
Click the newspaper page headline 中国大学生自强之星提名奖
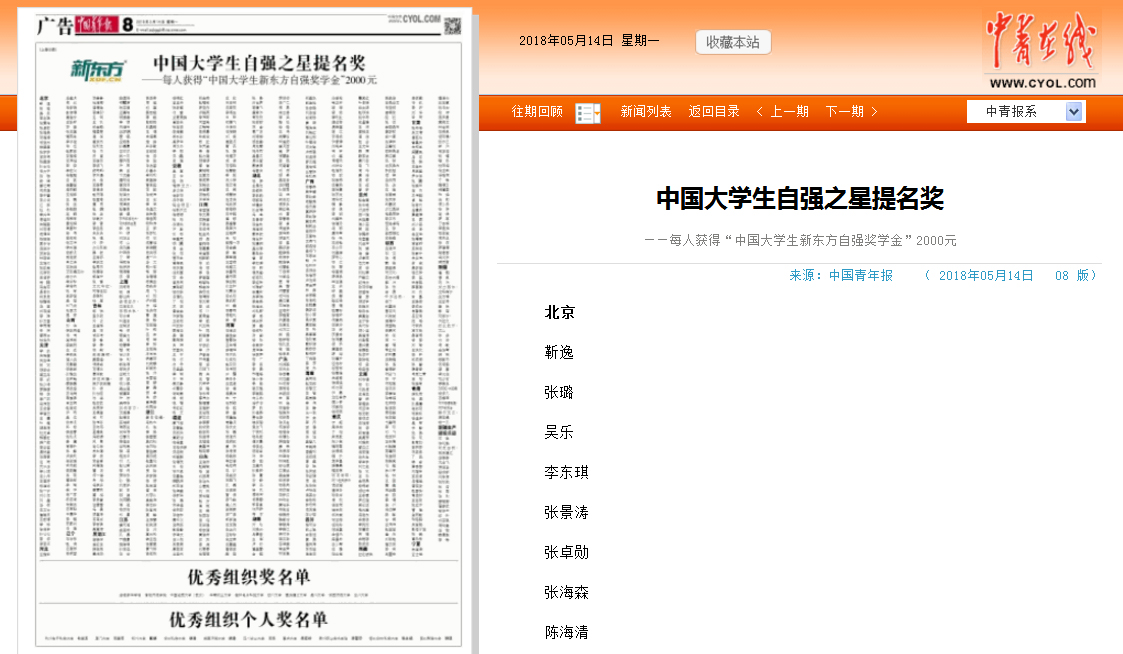tap(258, 63)
